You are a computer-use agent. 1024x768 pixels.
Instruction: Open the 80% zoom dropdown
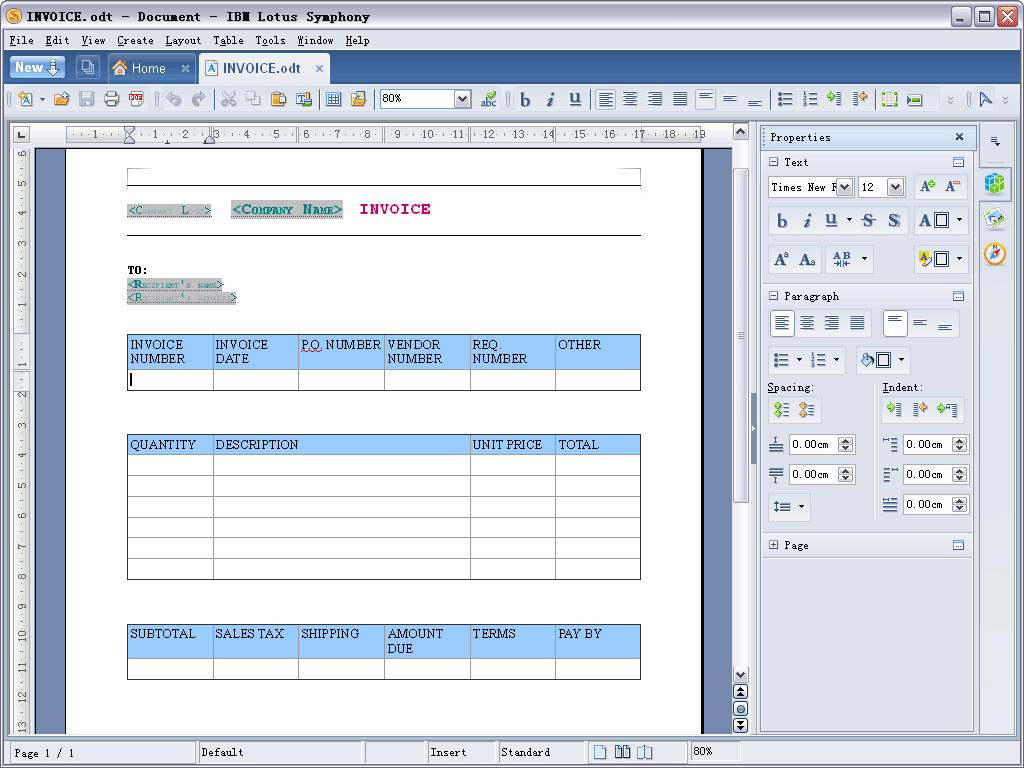[462, 99]
